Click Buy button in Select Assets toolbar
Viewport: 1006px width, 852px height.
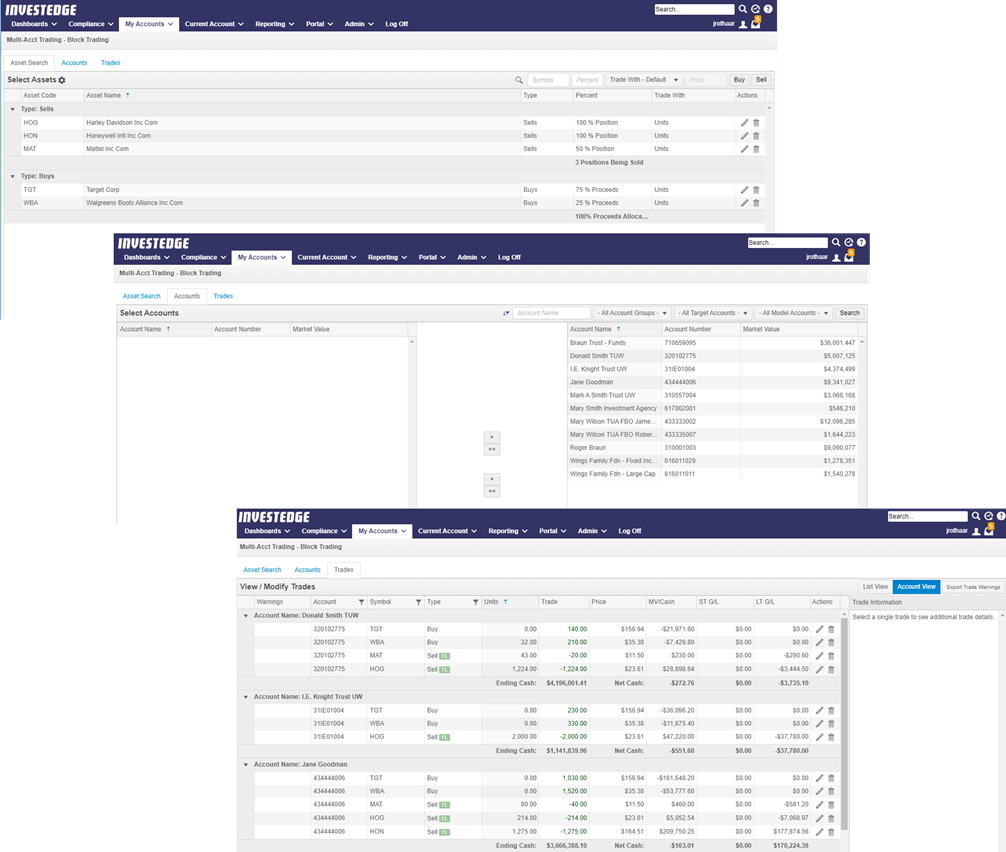tap(739, 80)
